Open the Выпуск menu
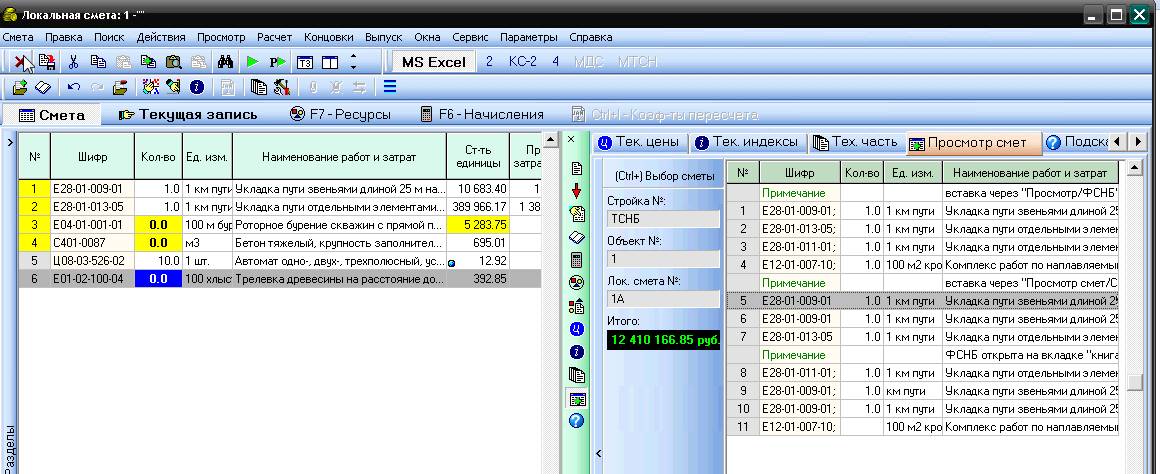The image size is (1160, 474). (x=383, y=37)
